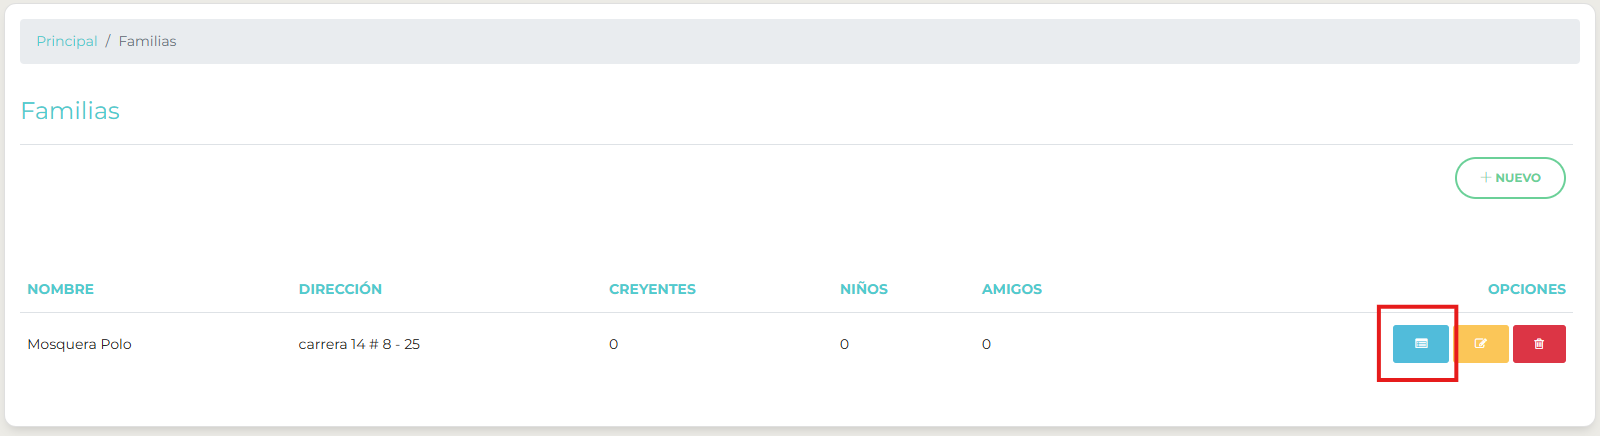Click the 0 value under CREYENTES
The width and height of the screenshot is (1600, 436).
tap(614, 344)
